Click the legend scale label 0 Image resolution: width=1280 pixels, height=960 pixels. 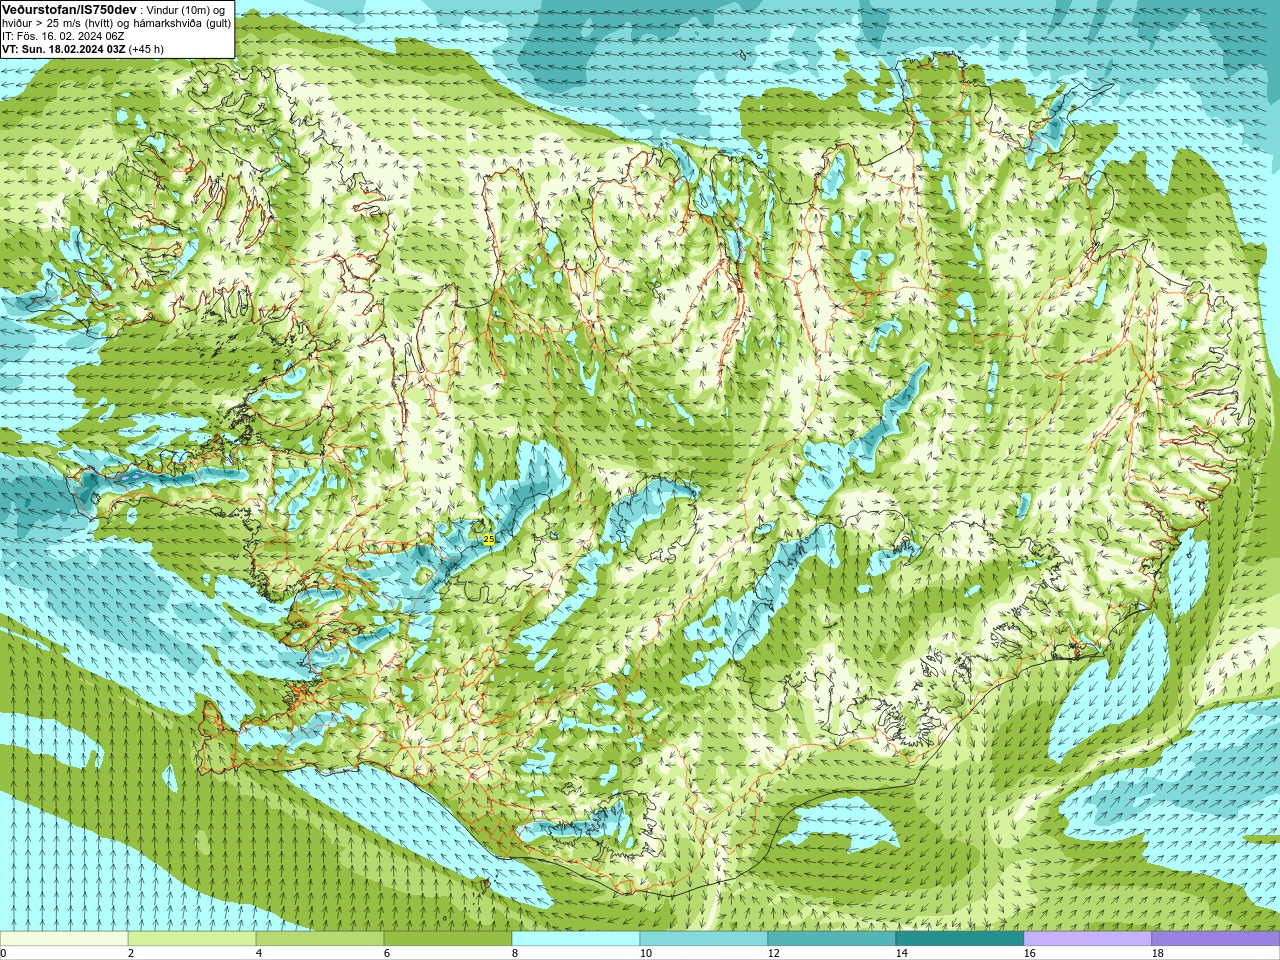(3, 953)
